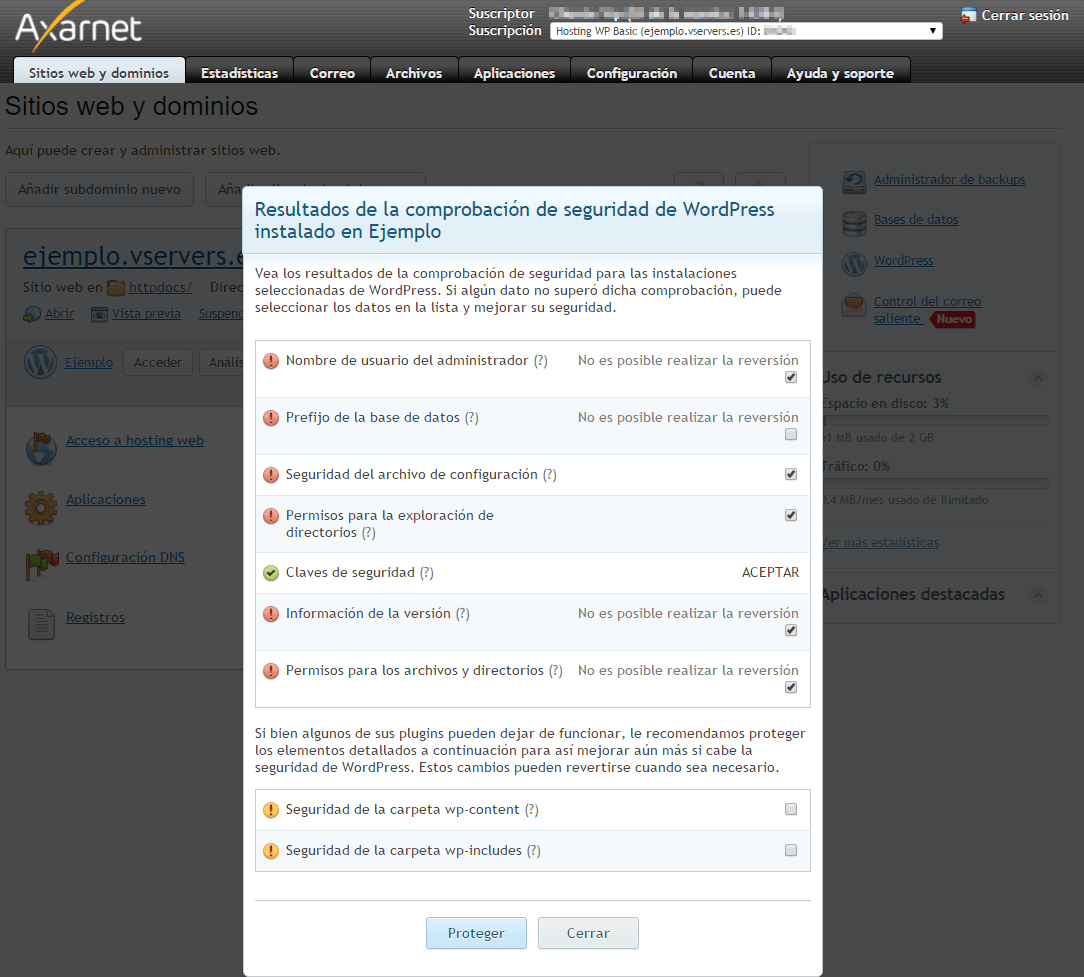Click Añadir subdominio nuevo button

click(100, 189)
